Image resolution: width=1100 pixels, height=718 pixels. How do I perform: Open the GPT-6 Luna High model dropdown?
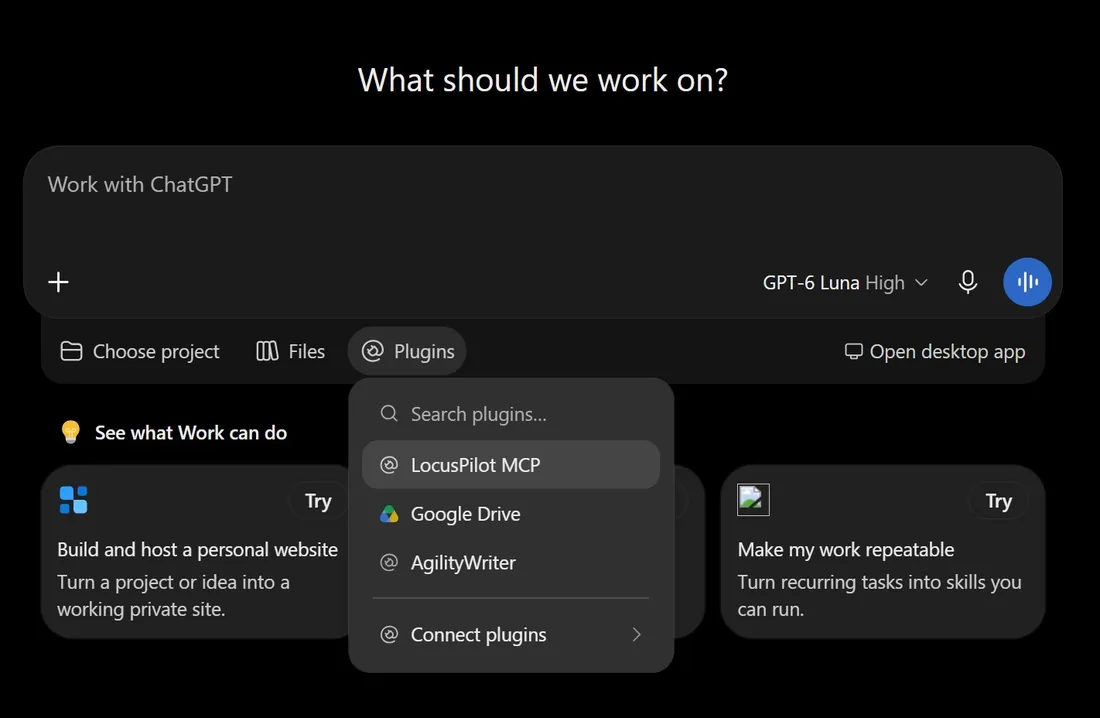point(845,283)
